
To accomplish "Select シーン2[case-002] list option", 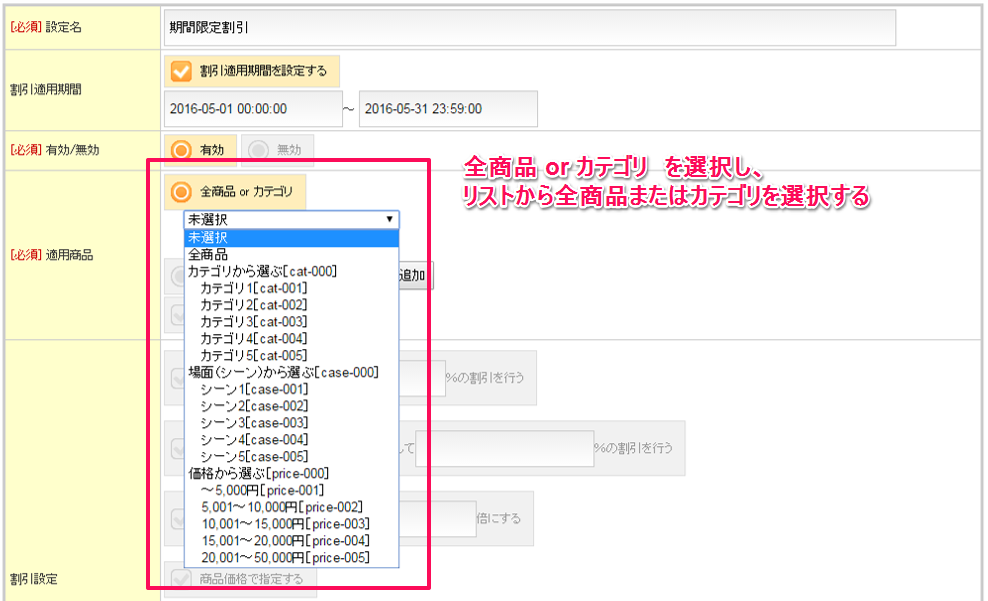I will 254,406.
